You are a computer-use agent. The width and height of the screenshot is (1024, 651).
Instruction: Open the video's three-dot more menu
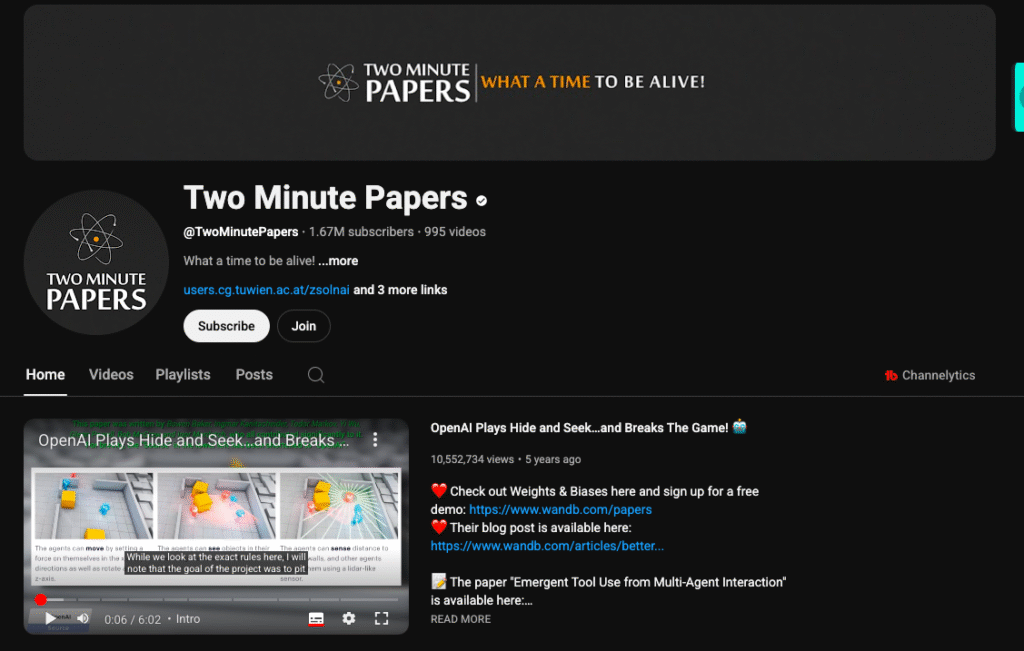375,440
